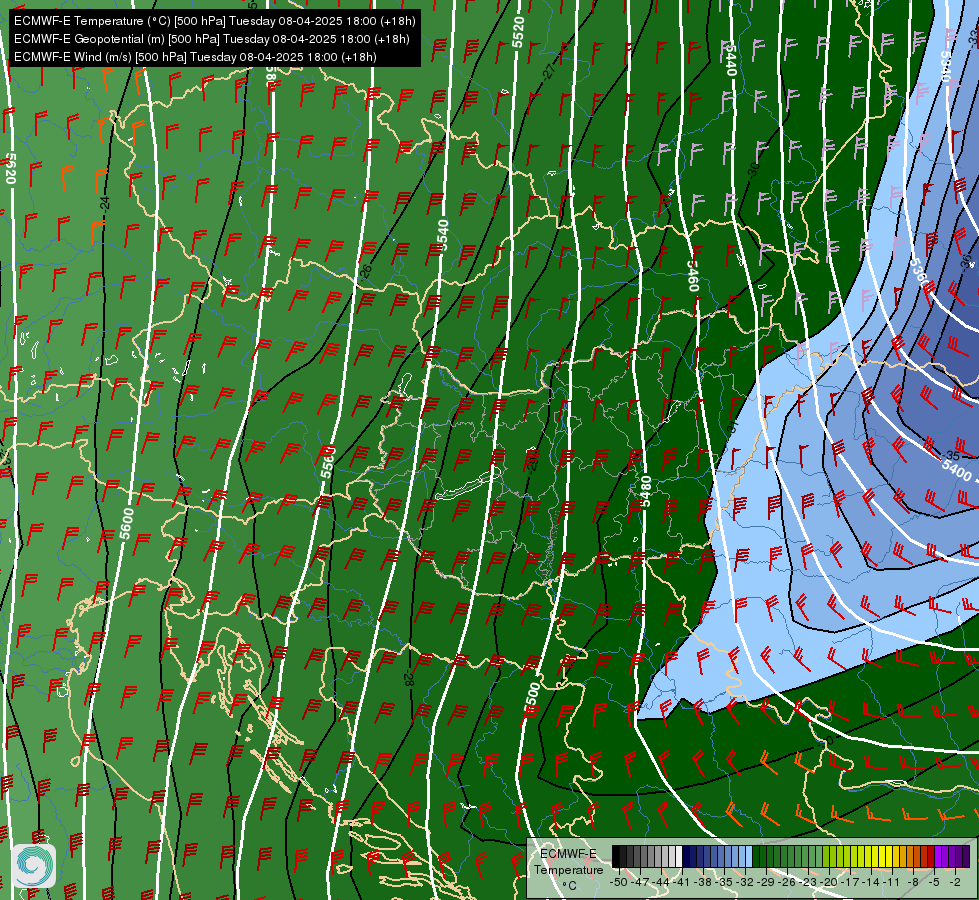Click the -41 value on the legend scale
This screenshot has height=900, width=979.
coord(681,882)
